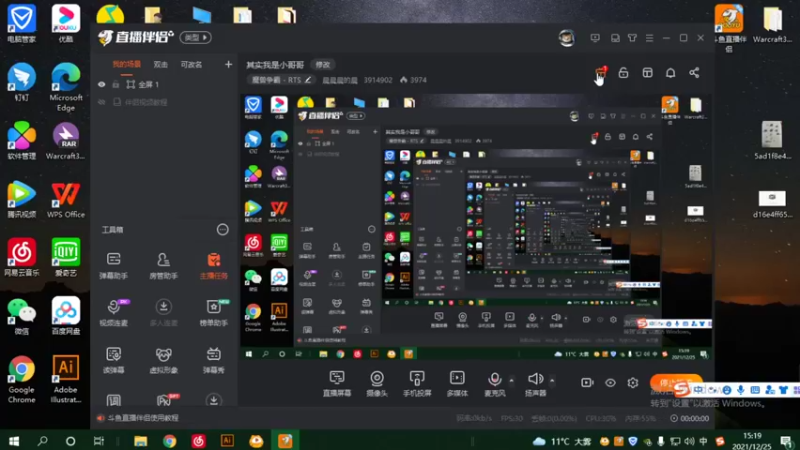
Task: Open 斗鱼直播伴侣使用教程 link
Action: pyautogui.click(x=143, y=418)
